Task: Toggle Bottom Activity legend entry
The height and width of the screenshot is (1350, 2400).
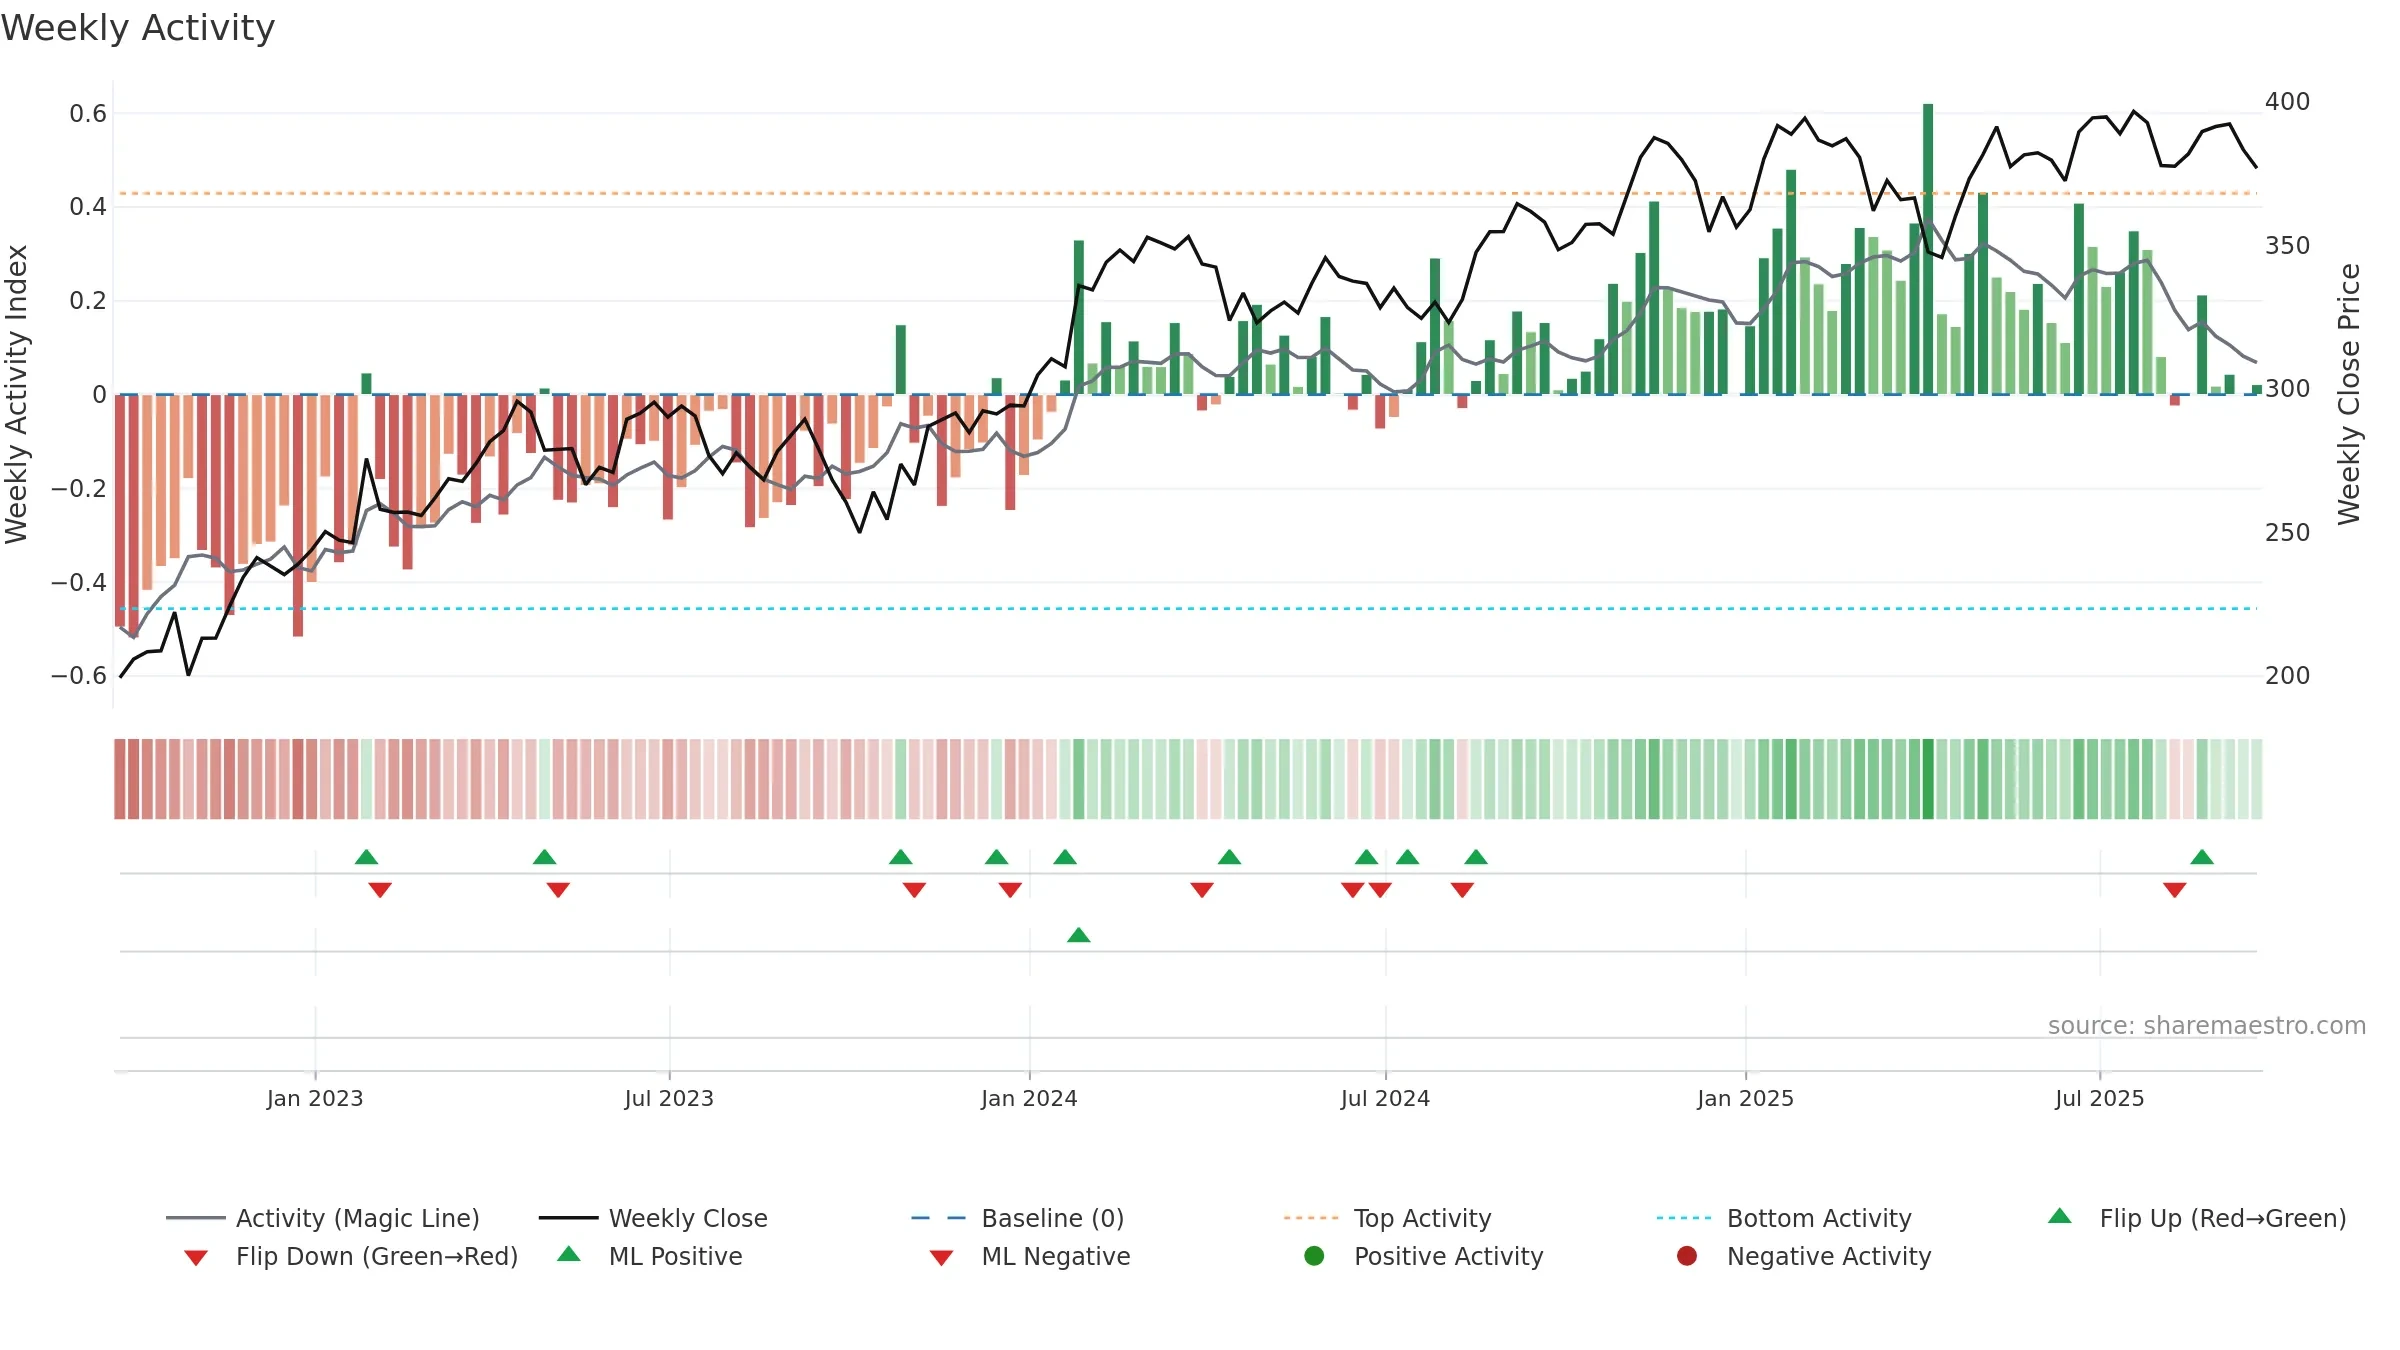Action: (1784, 1218)
